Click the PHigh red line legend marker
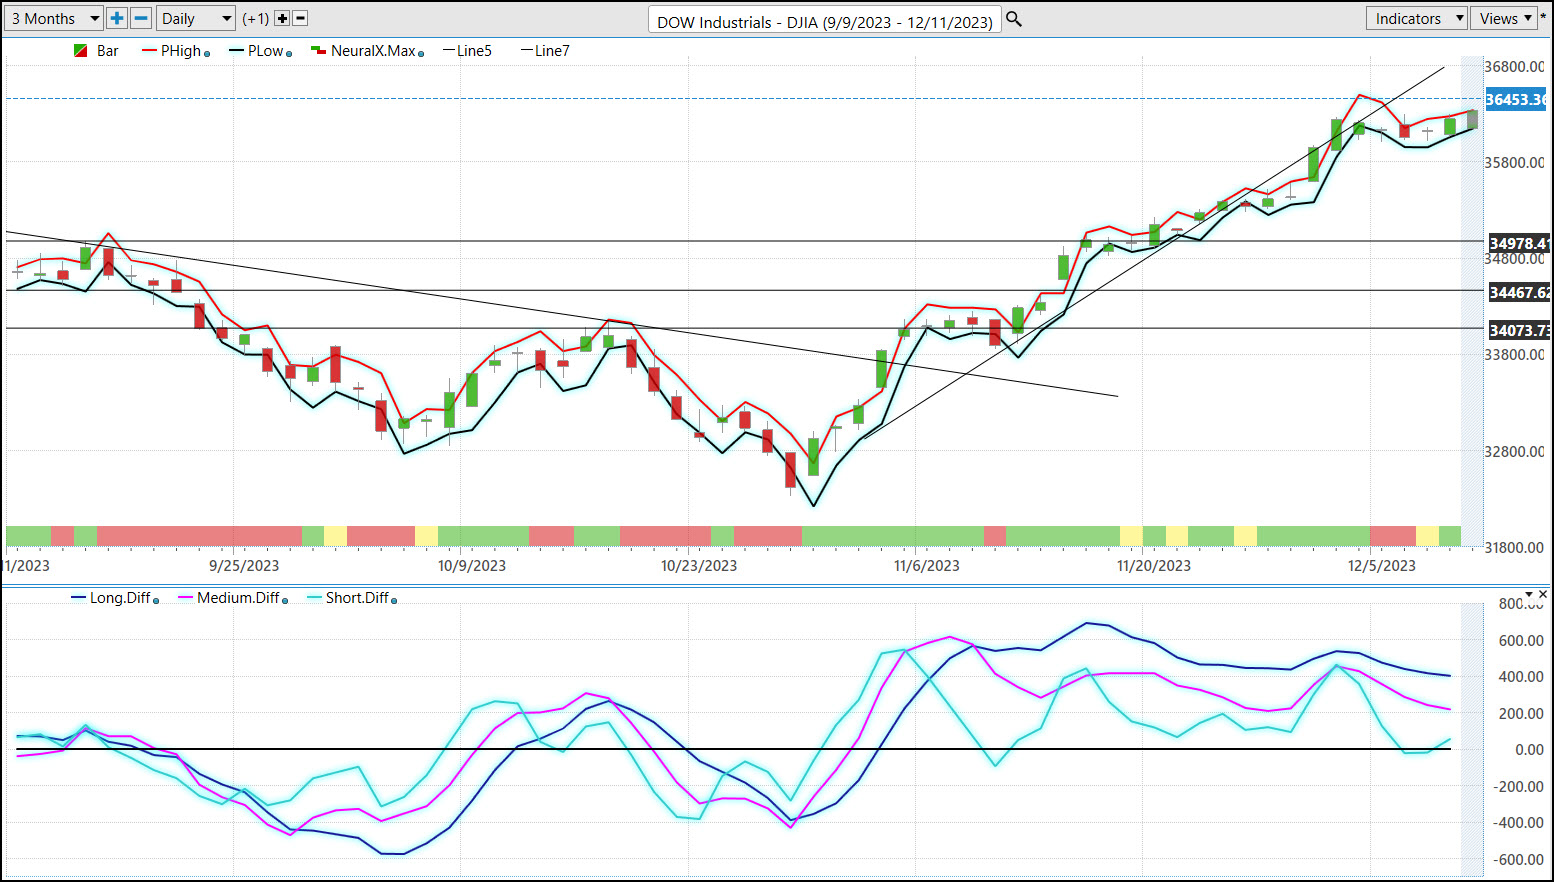 pos(150,51)
